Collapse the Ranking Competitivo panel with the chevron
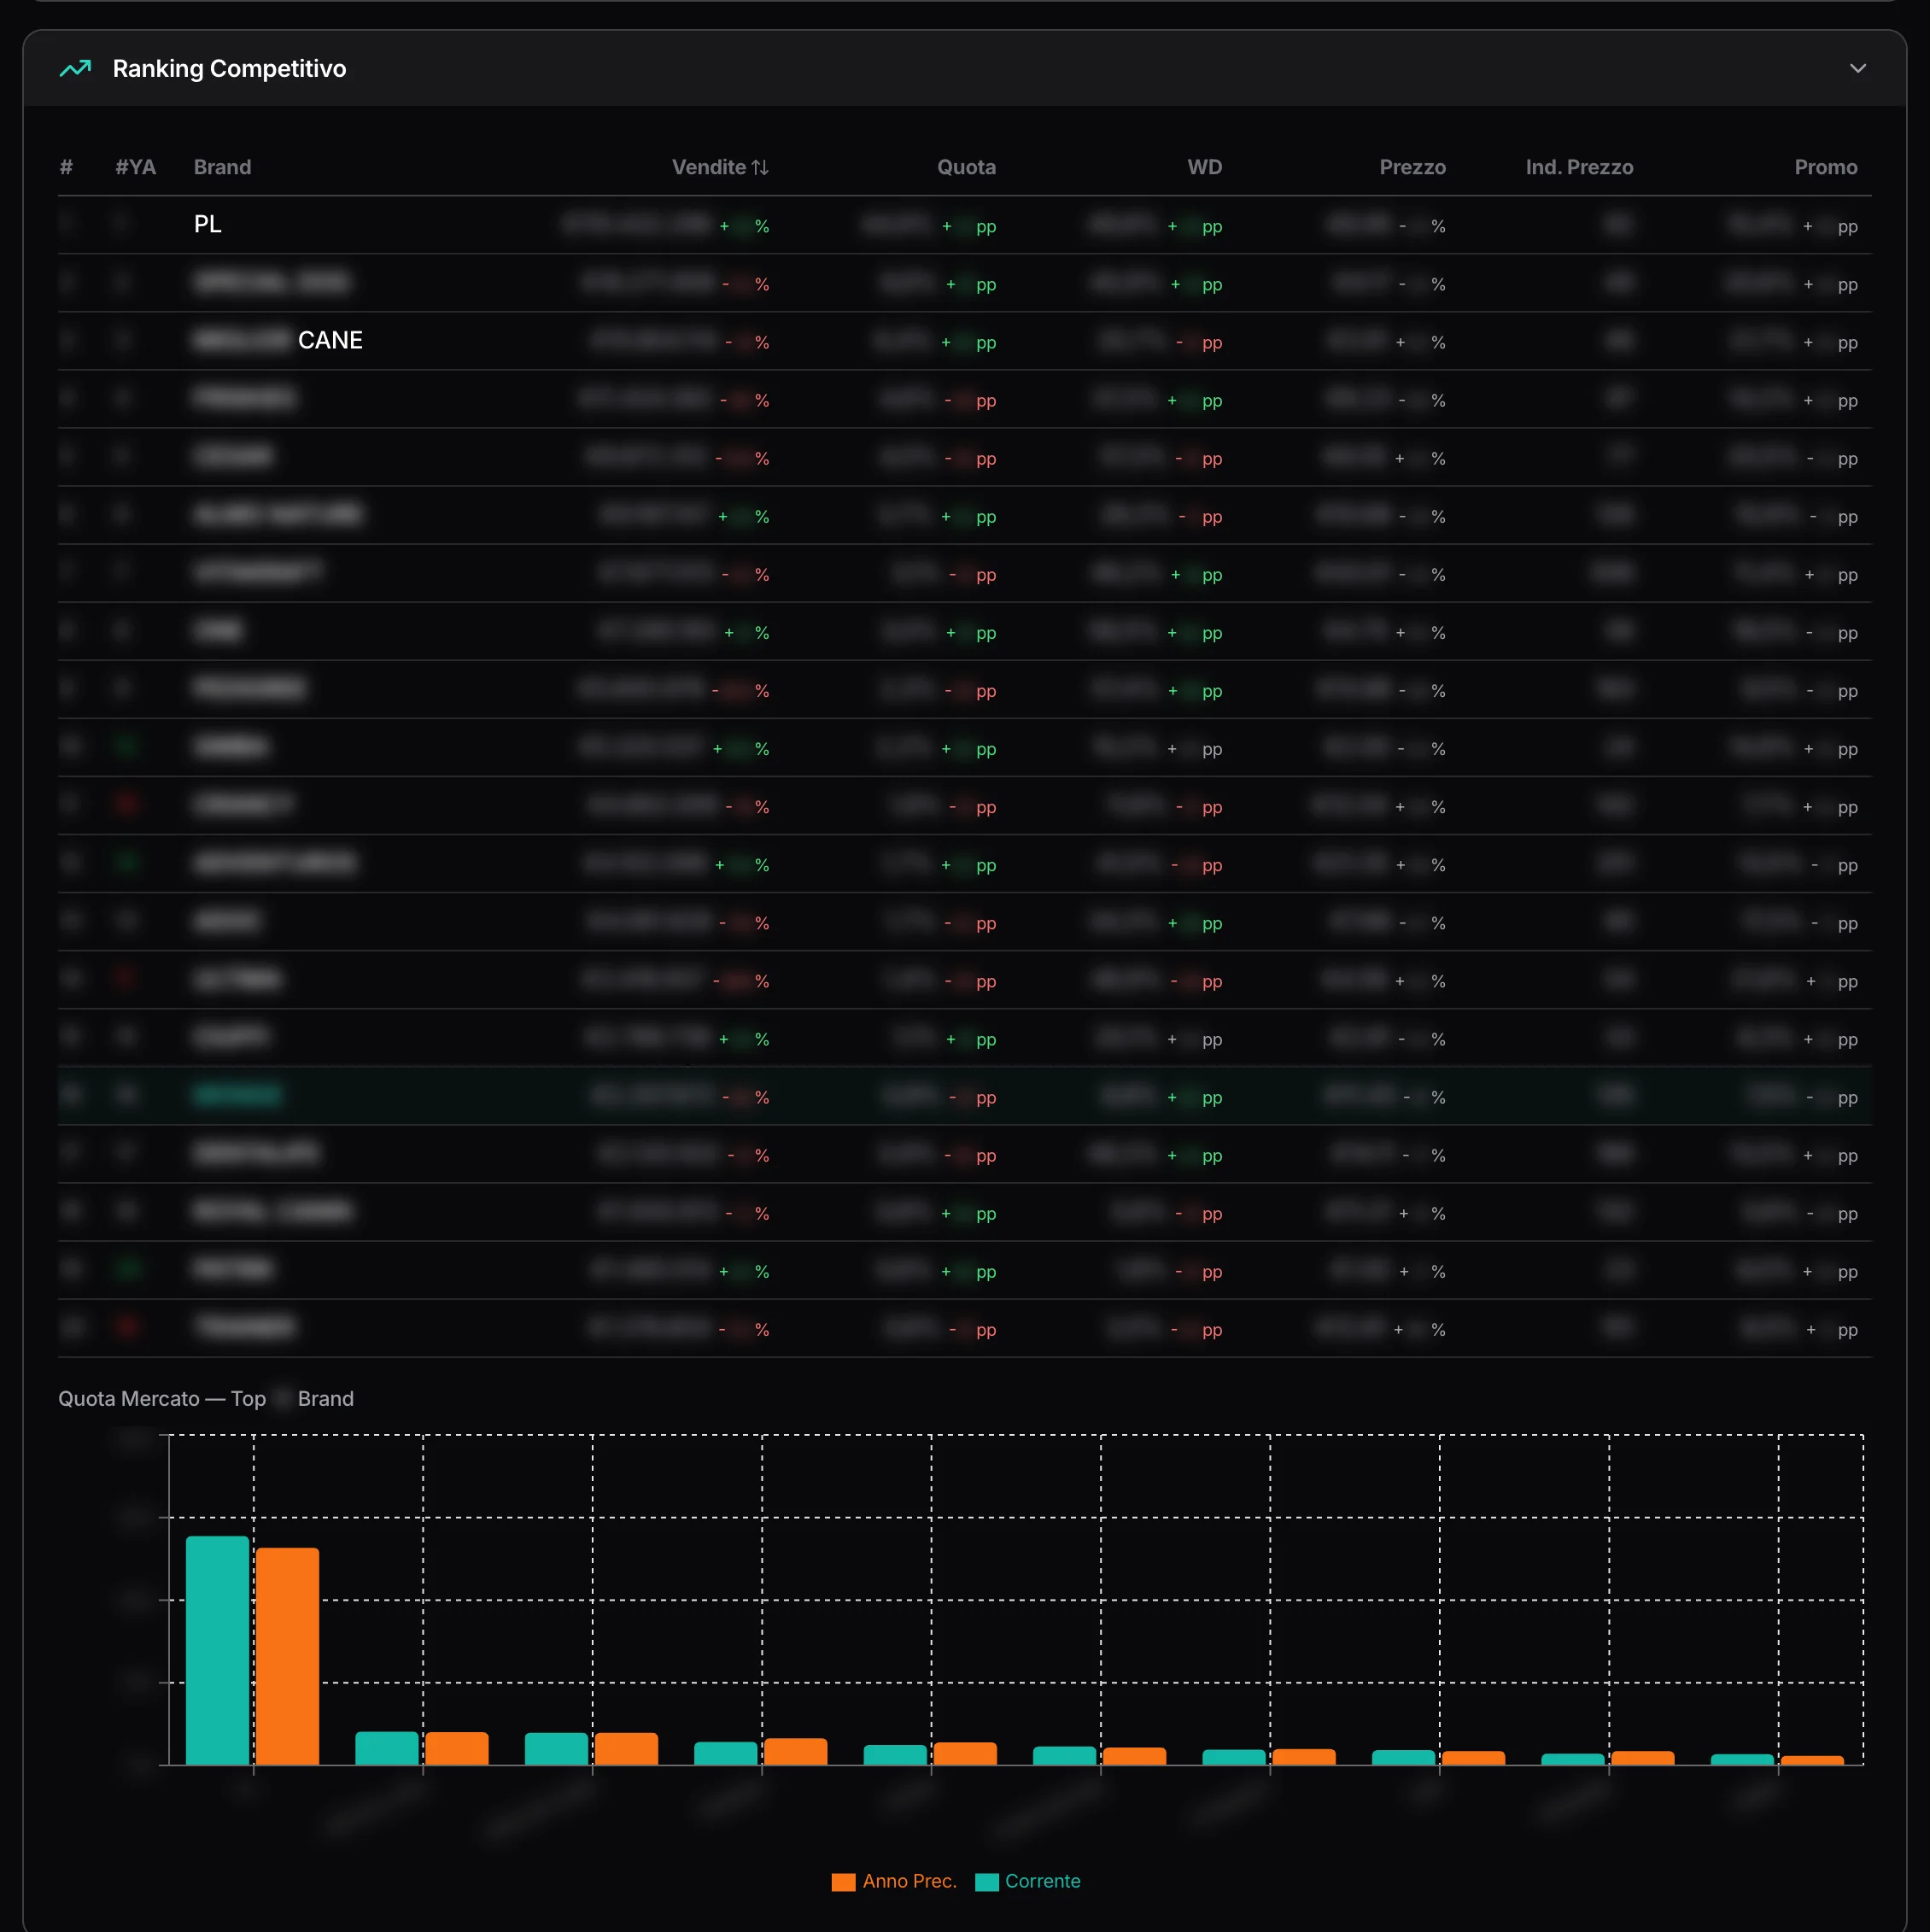 tap(1857, 68)
